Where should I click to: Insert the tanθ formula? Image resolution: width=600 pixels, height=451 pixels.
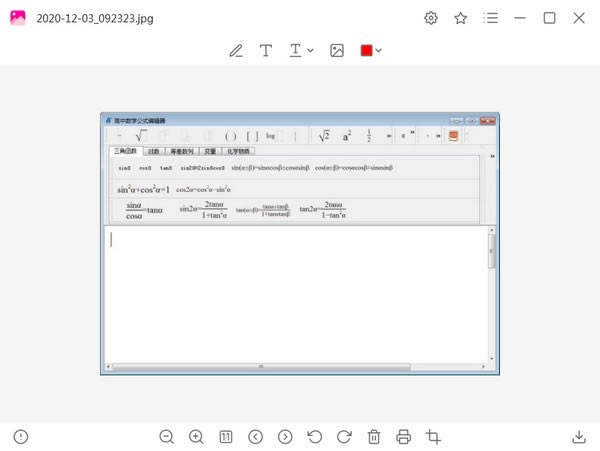pyautogui.click(x=166, y=168)
